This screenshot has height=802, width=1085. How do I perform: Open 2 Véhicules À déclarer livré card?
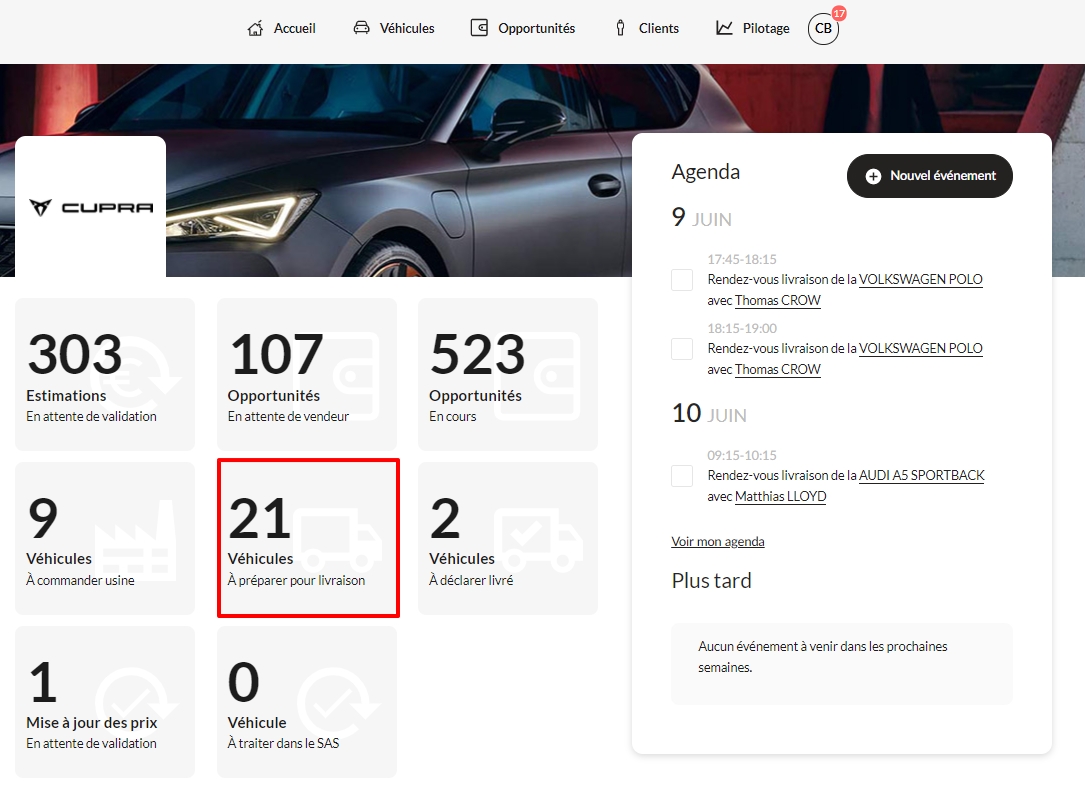coord(508,538)
